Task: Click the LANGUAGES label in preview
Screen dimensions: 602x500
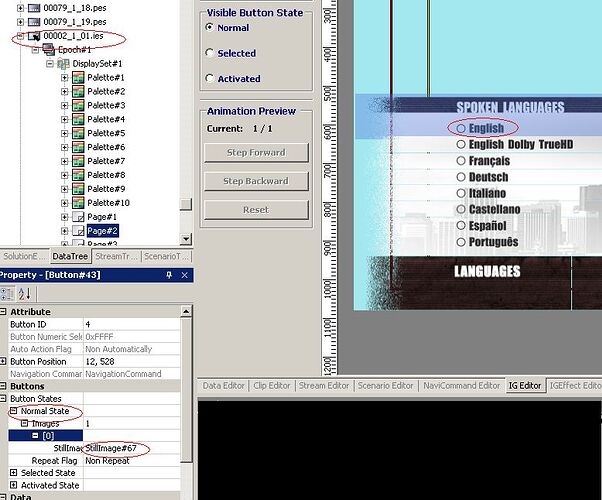Action: (487, 272)
